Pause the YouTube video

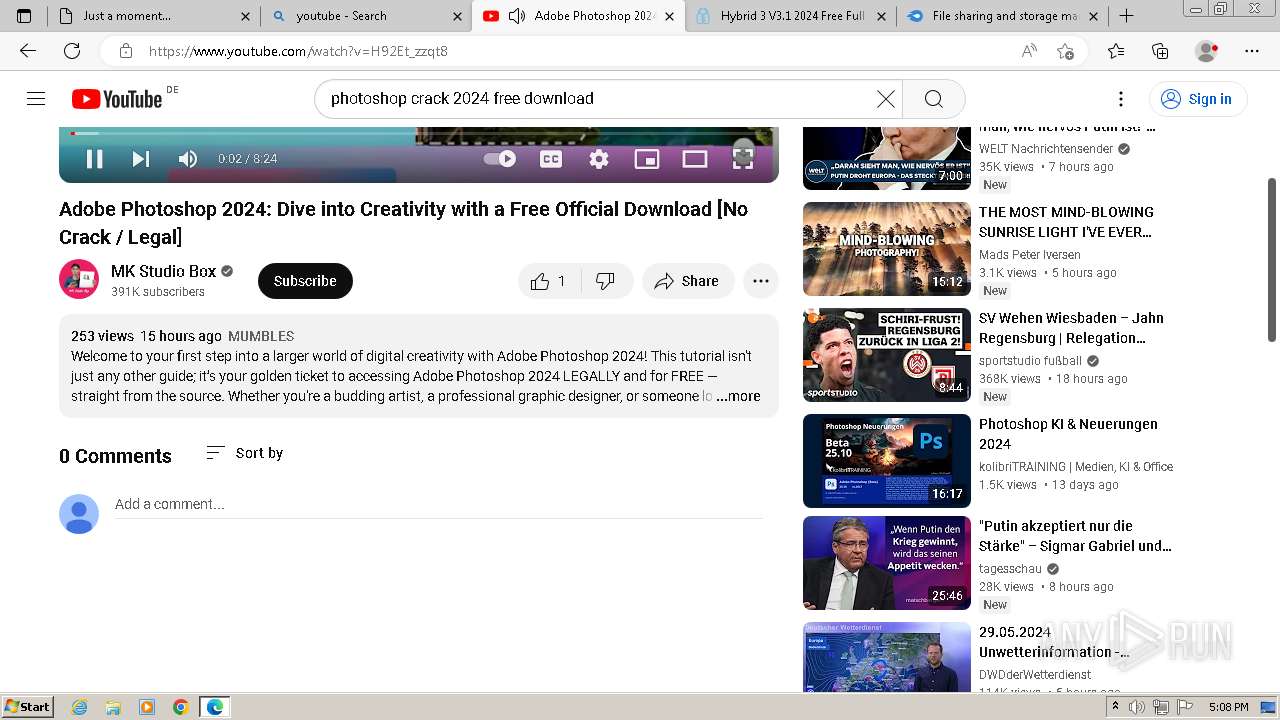pos(94,158)
